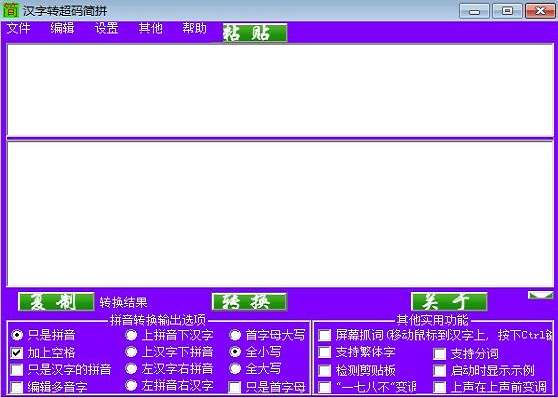The image size is (558, 398).
Task: Select 首字母大写 radio option
Action: click(235, 335)
